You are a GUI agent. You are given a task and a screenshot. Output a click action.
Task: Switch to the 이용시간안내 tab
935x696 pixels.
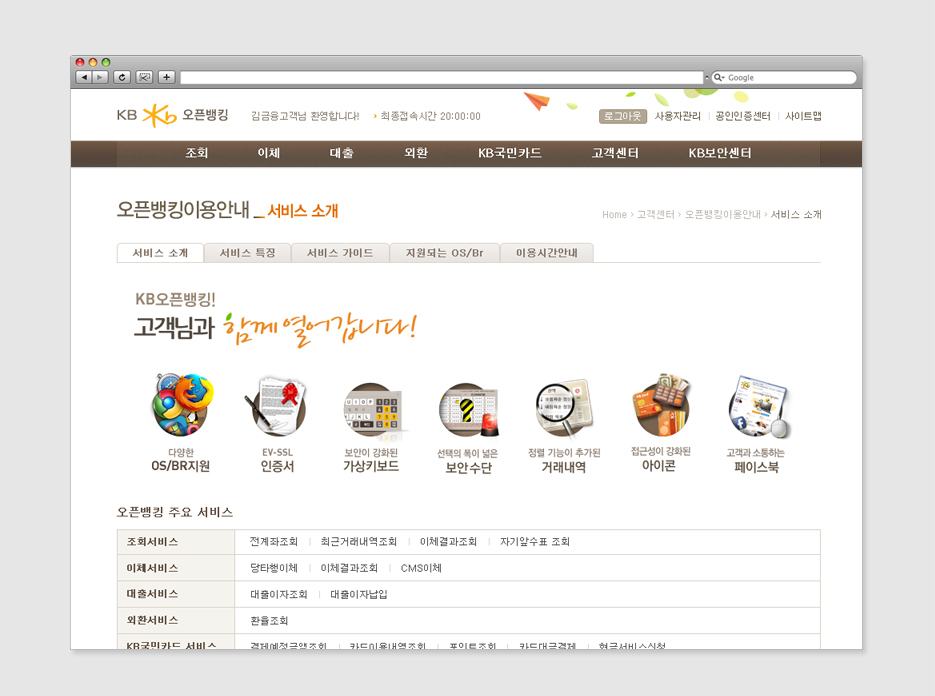pos(547,253)
